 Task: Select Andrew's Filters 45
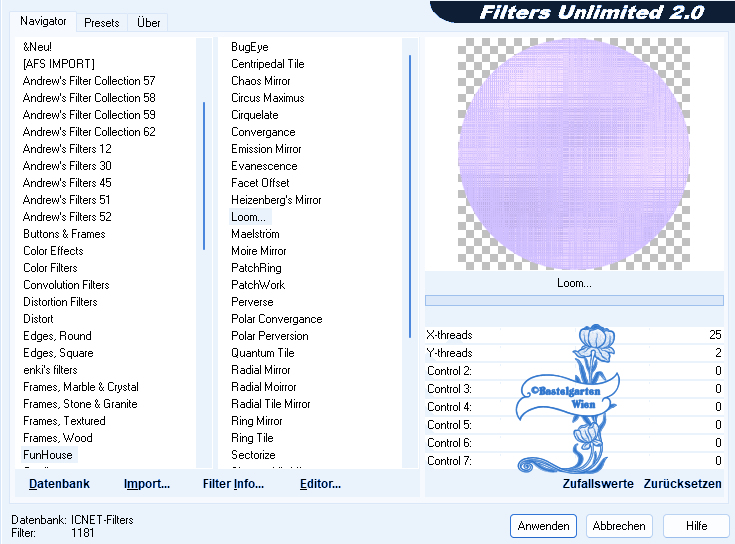click(67, 183)
